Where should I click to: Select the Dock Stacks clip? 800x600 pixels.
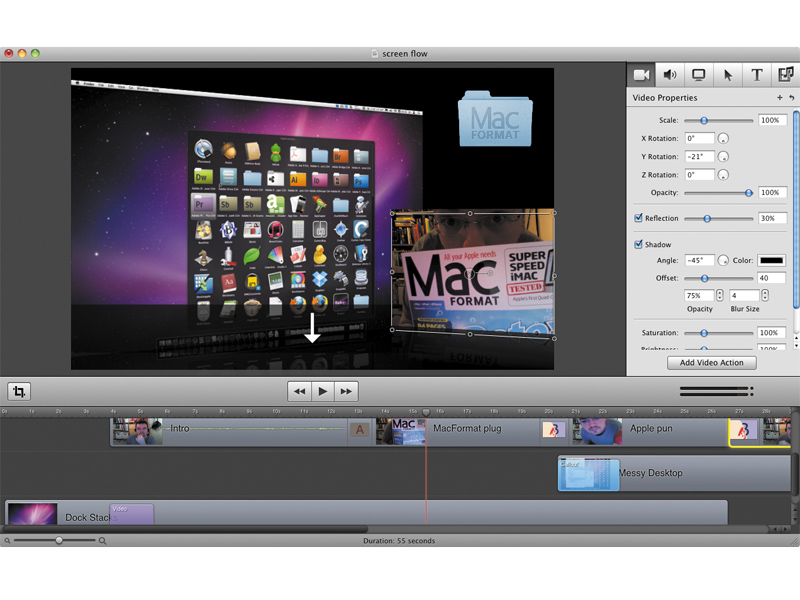point(366,513)
